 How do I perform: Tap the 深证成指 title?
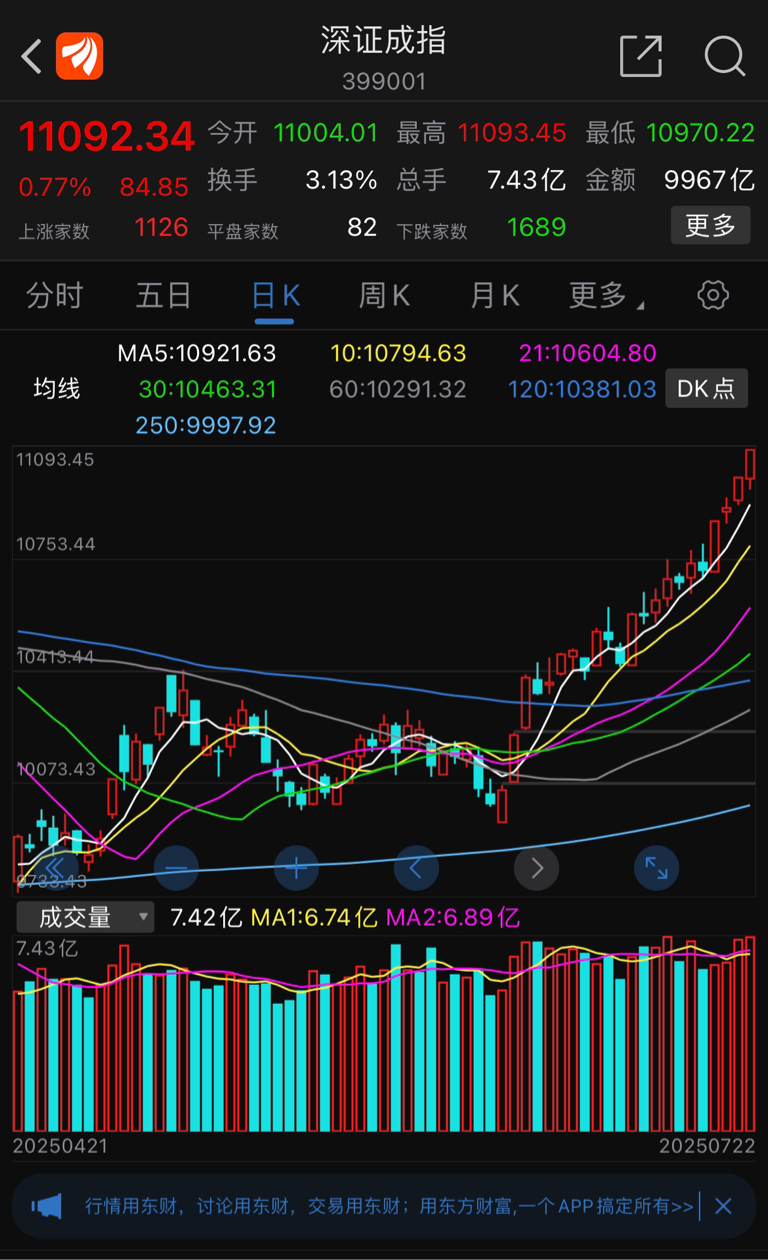pyautogui.click(x=384, y=40)
